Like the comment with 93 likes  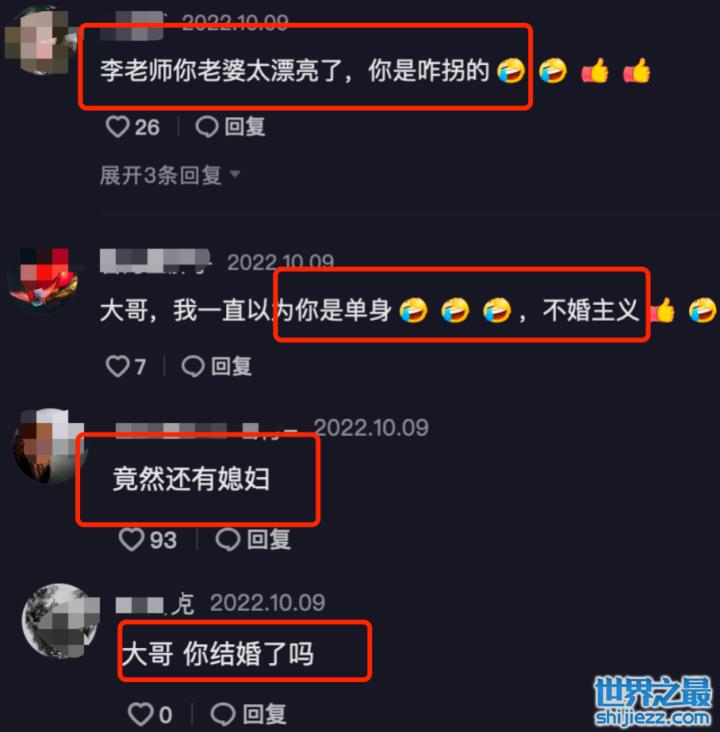pos(131,540)
